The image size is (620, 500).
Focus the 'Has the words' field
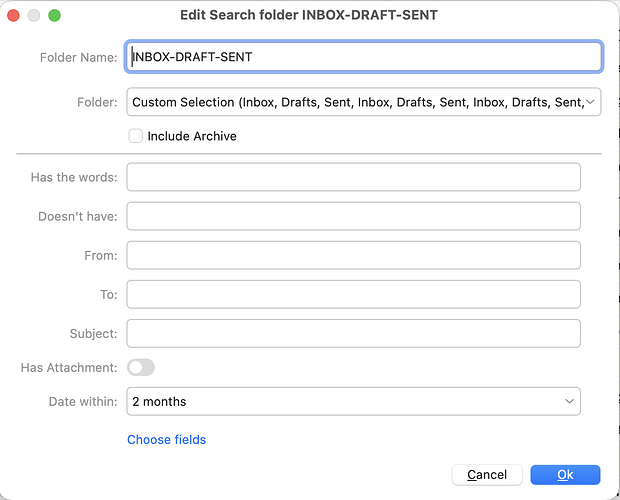click(353, 177)
